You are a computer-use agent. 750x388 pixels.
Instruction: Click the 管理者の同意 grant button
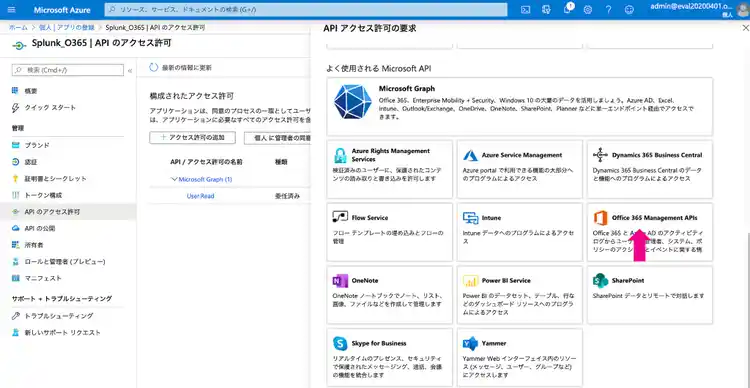coord(277,138)
